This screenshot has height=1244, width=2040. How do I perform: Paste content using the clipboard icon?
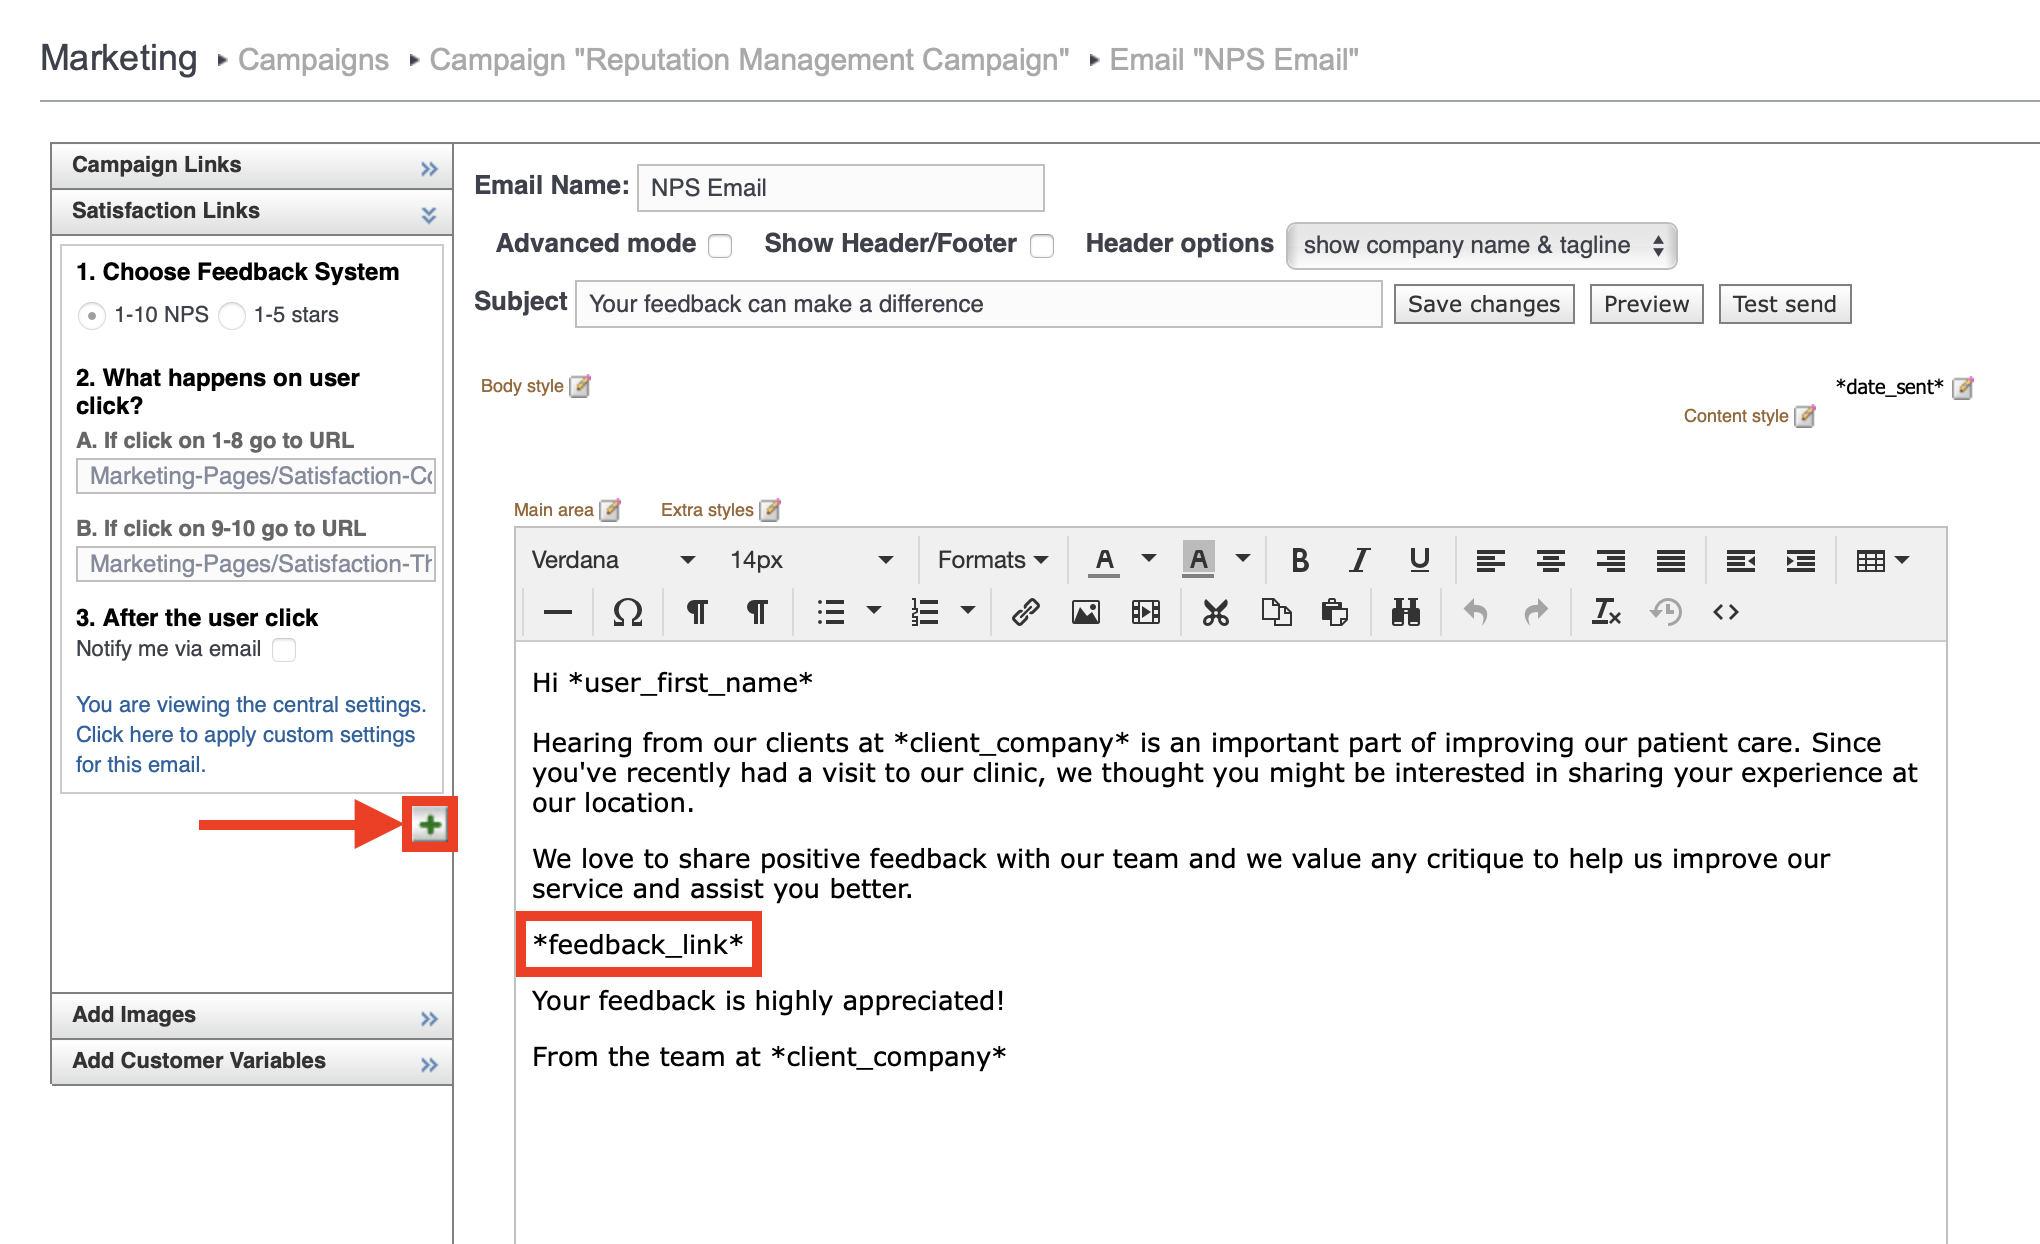(1335, 611)
